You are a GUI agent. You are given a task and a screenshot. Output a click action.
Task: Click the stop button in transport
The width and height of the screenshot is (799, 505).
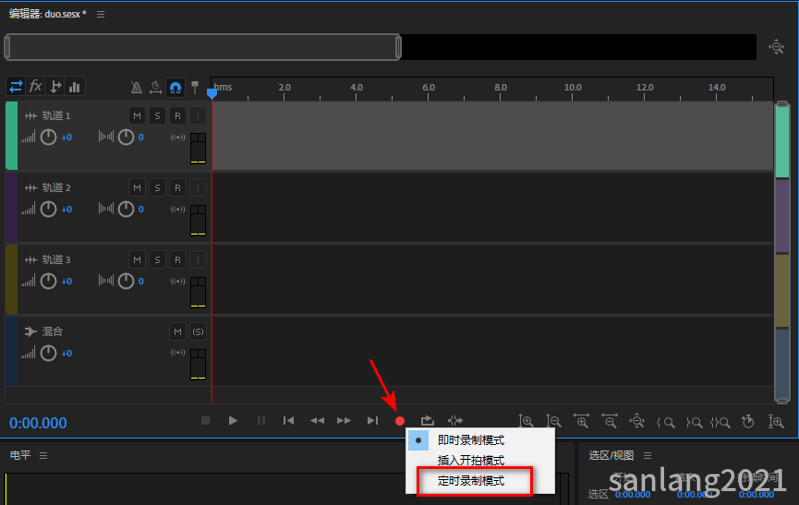205,420
